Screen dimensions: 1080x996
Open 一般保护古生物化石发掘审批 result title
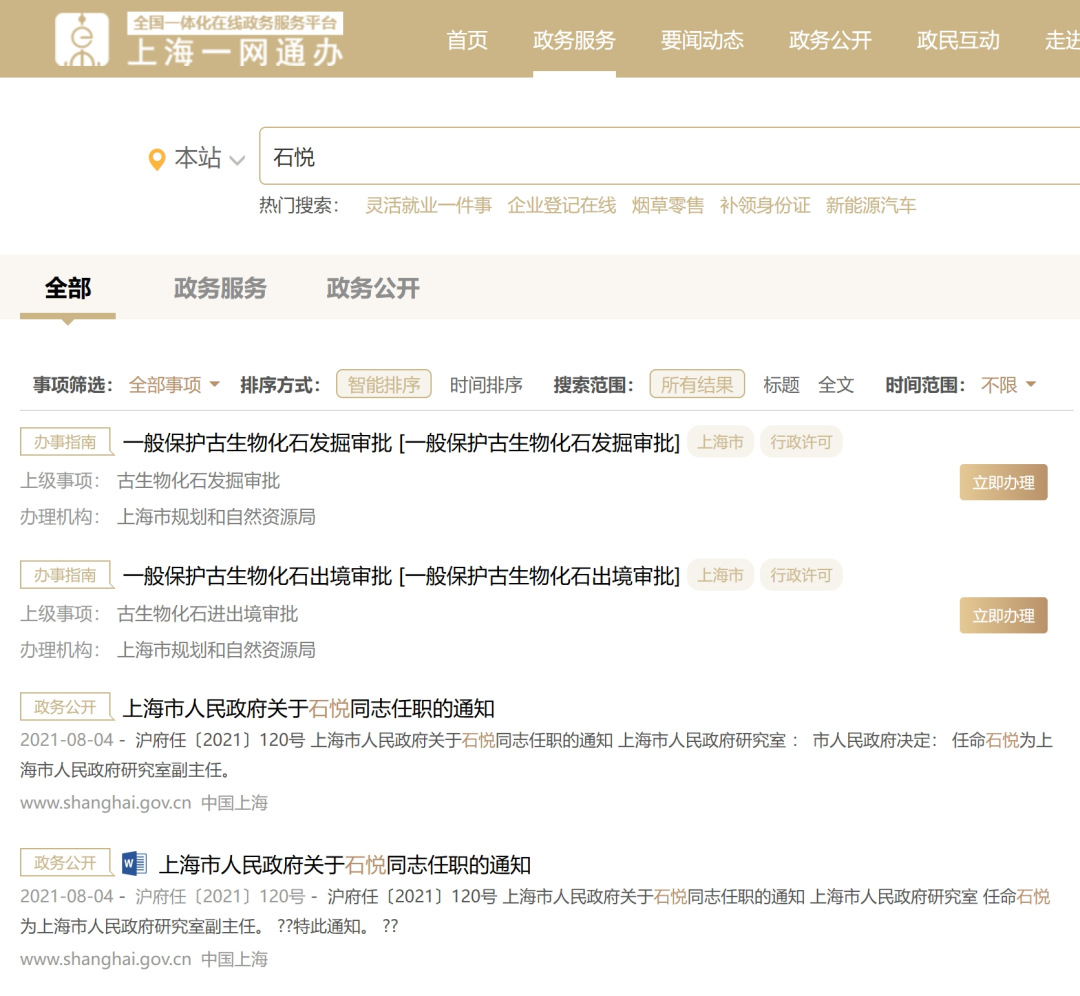(401, 442)
